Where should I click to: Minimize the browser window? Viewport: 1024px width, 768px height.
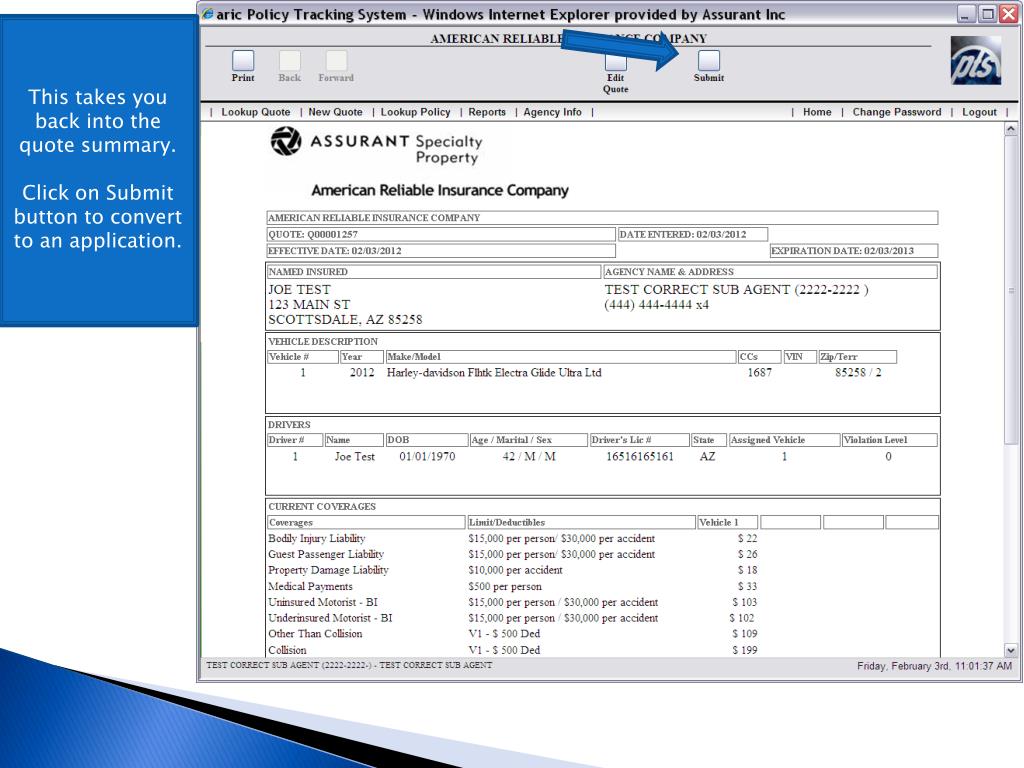tap(966, 14)
